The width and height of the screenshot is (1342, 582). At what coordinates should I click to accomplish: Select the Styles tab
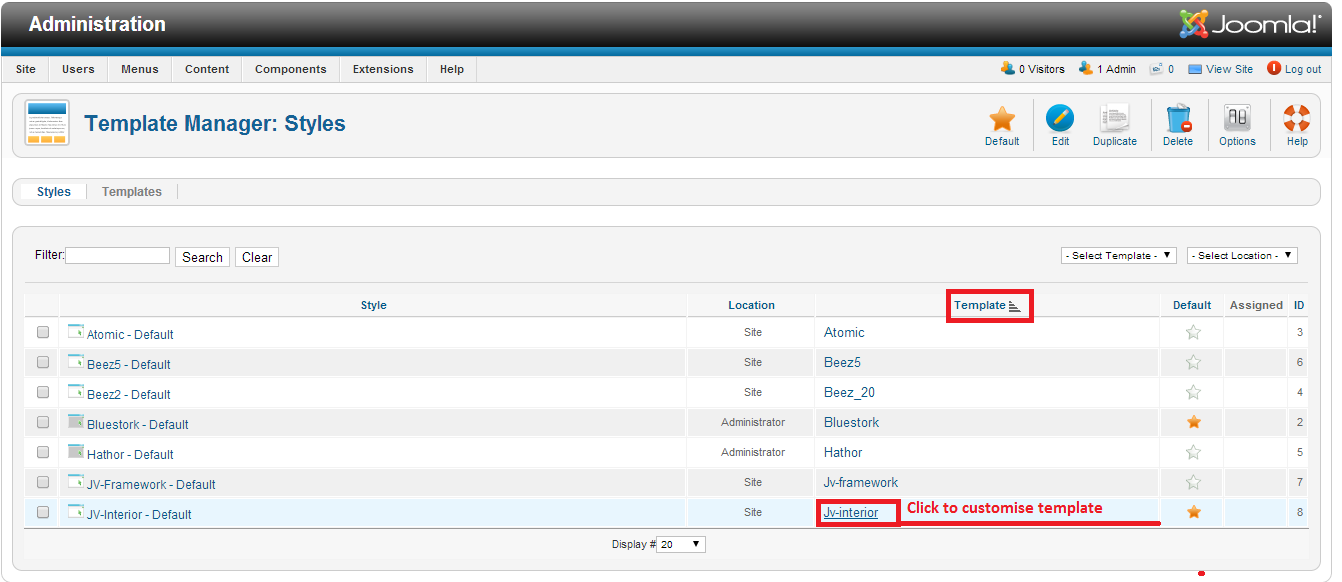[54, 192]
